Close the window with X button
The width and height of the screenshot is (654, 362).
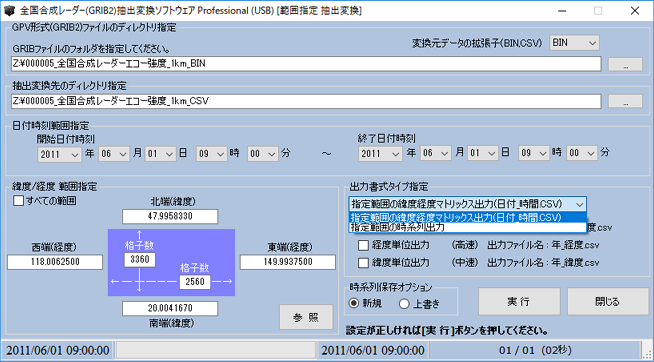[x=635, y=11]
